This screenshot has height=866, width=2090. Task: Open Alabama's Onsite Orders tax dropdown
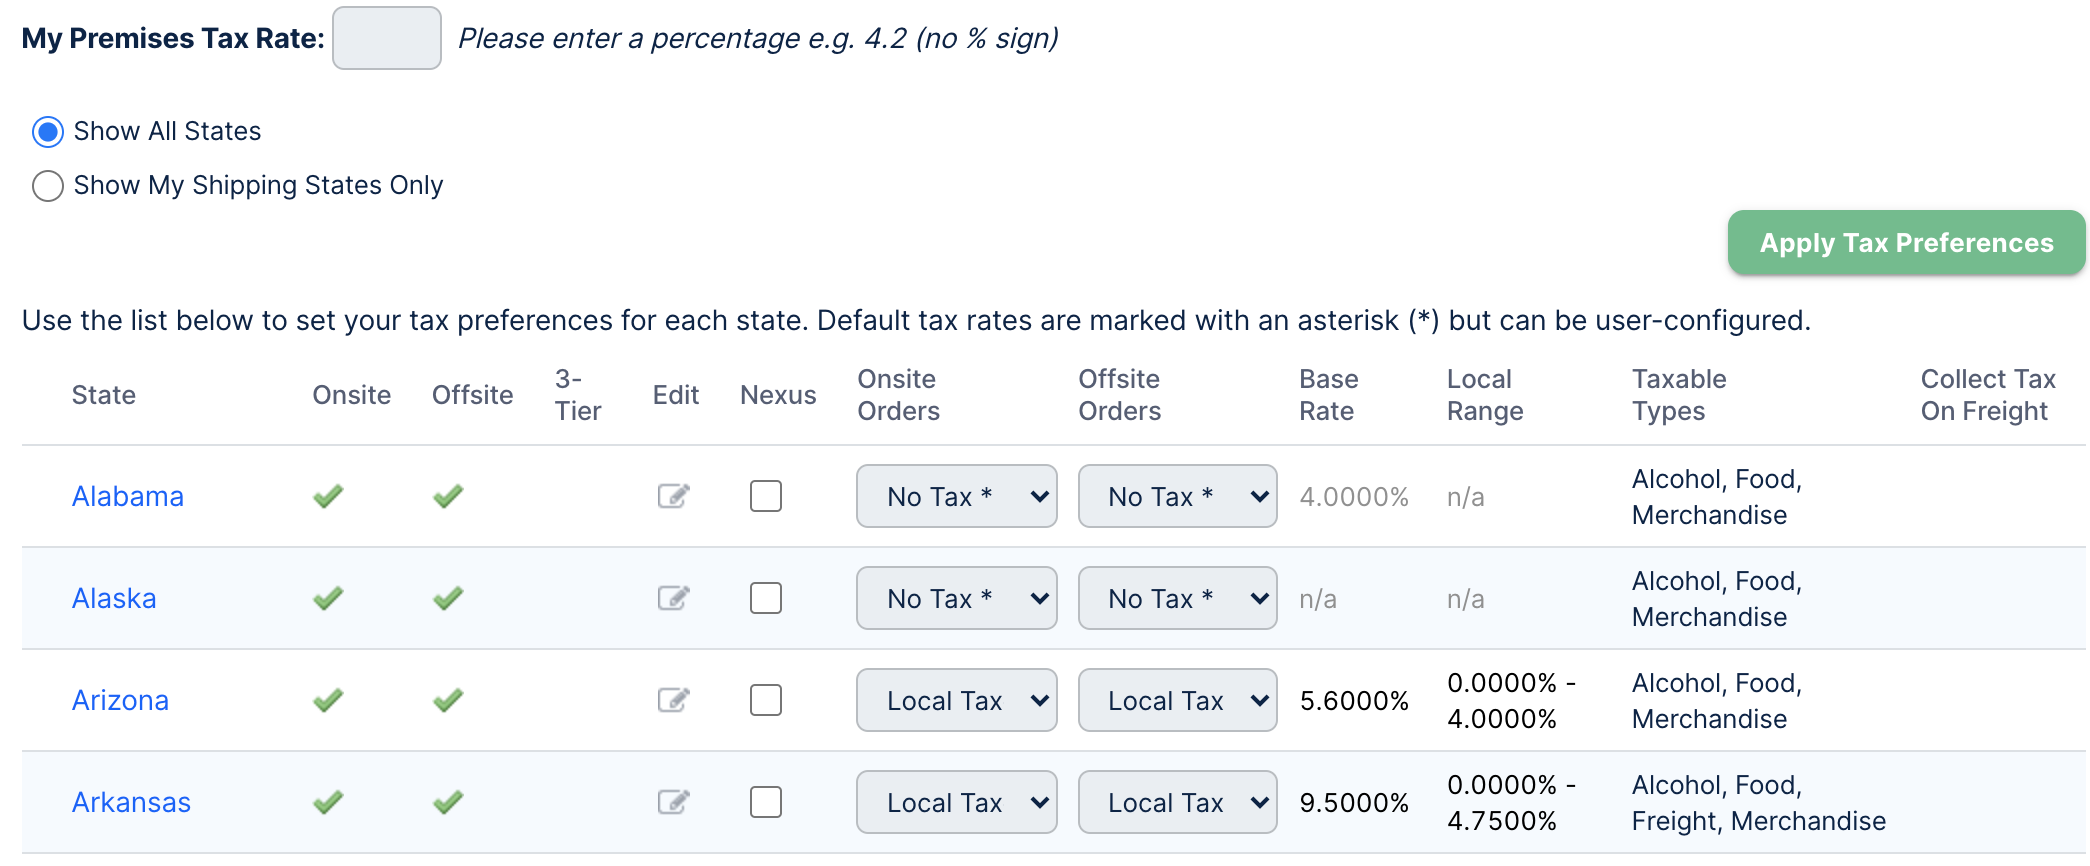pos(956,496)
